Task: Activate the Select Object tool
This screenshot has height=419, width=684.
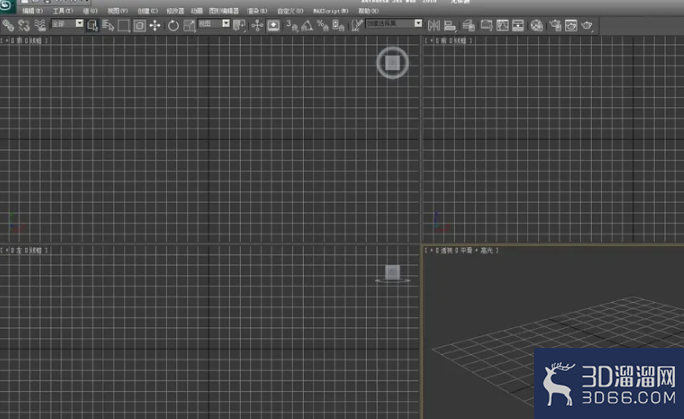Action: click(x=92, y=25)
